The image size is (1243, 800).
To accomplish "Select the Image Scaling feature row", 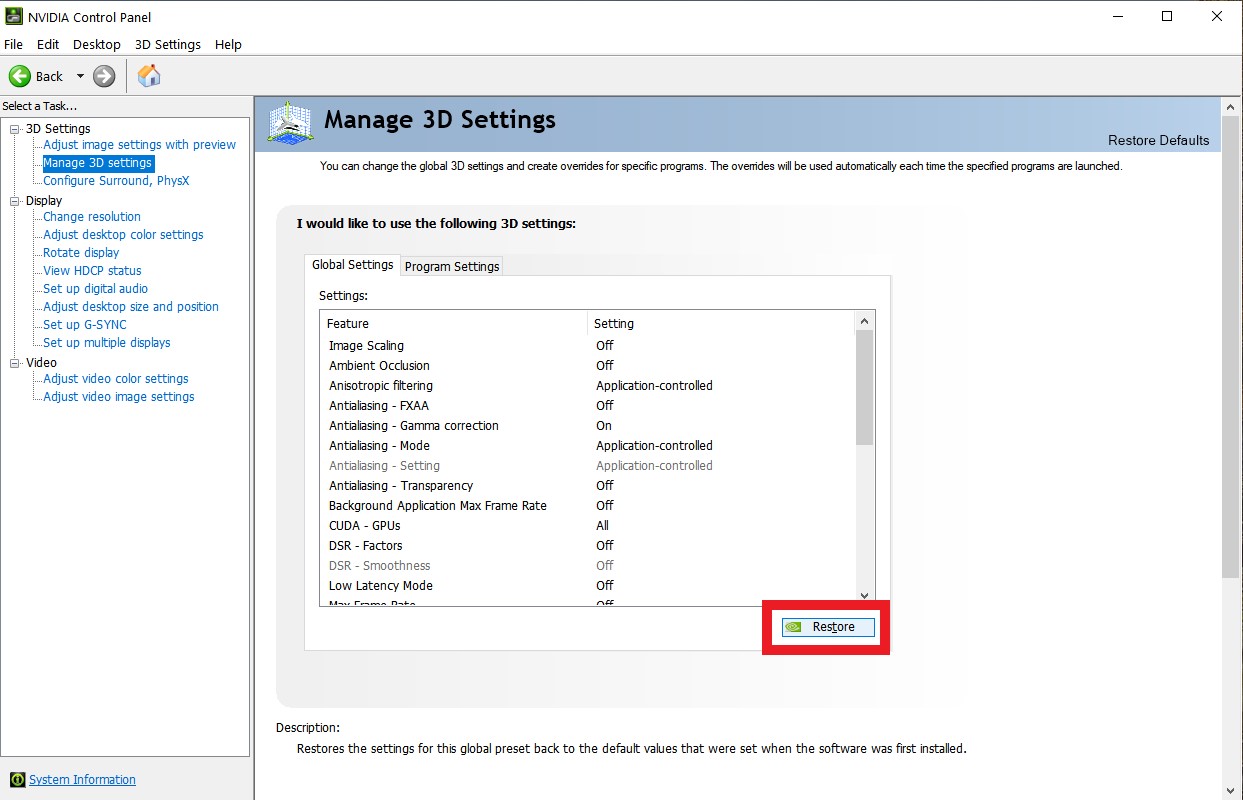I will tap(588, 346).
